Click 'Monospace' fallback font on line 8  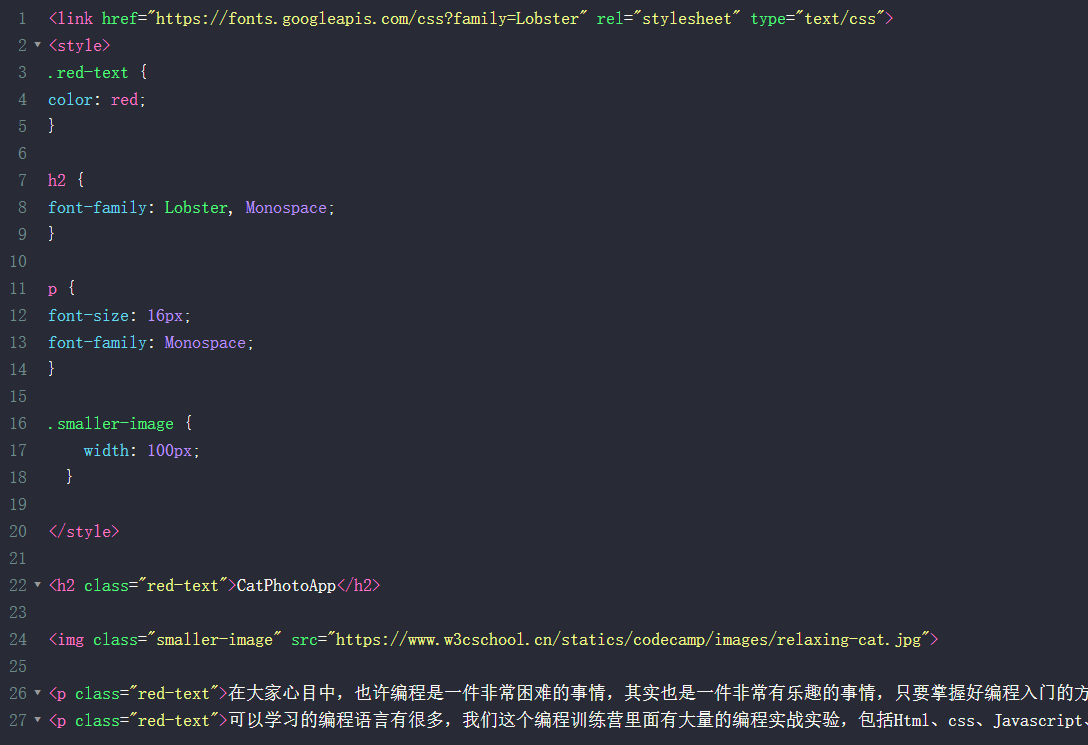(x=286, y=207)
